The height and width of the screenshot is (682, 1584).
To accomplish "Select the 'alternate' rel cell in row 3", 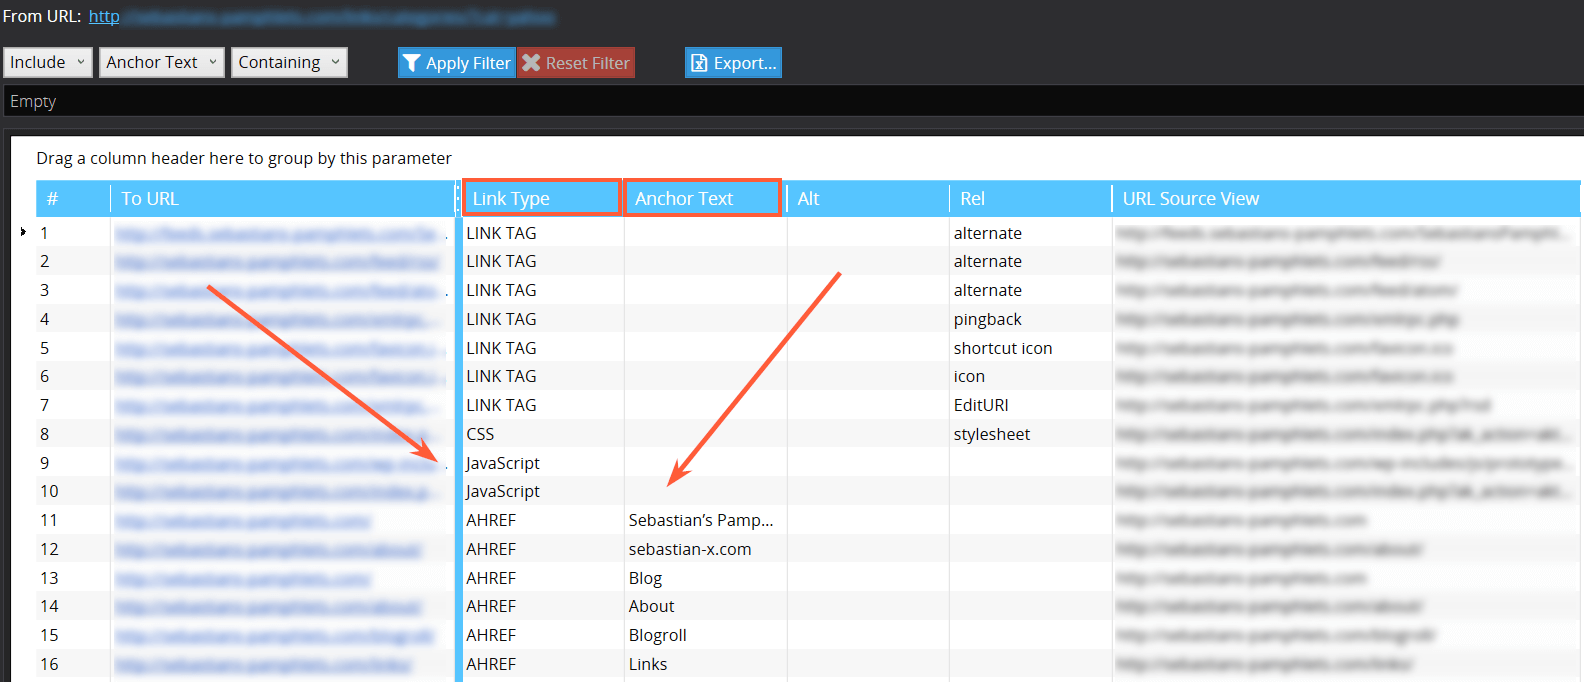I will 1030,290.
